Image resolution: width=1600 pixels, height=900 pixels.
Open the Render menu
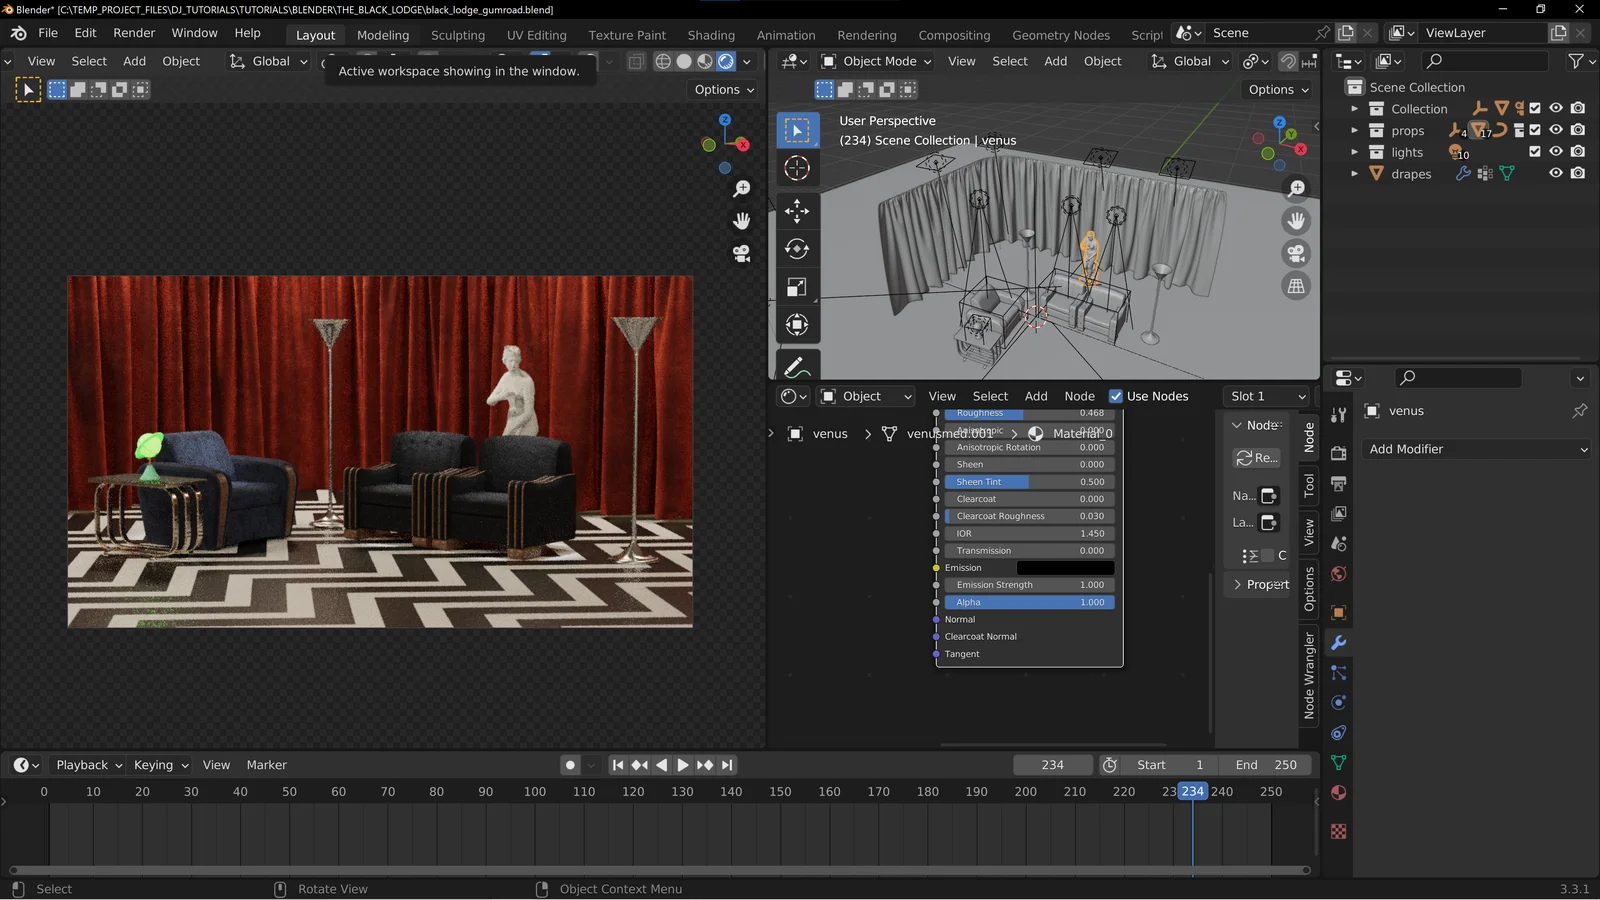(134, 32)
